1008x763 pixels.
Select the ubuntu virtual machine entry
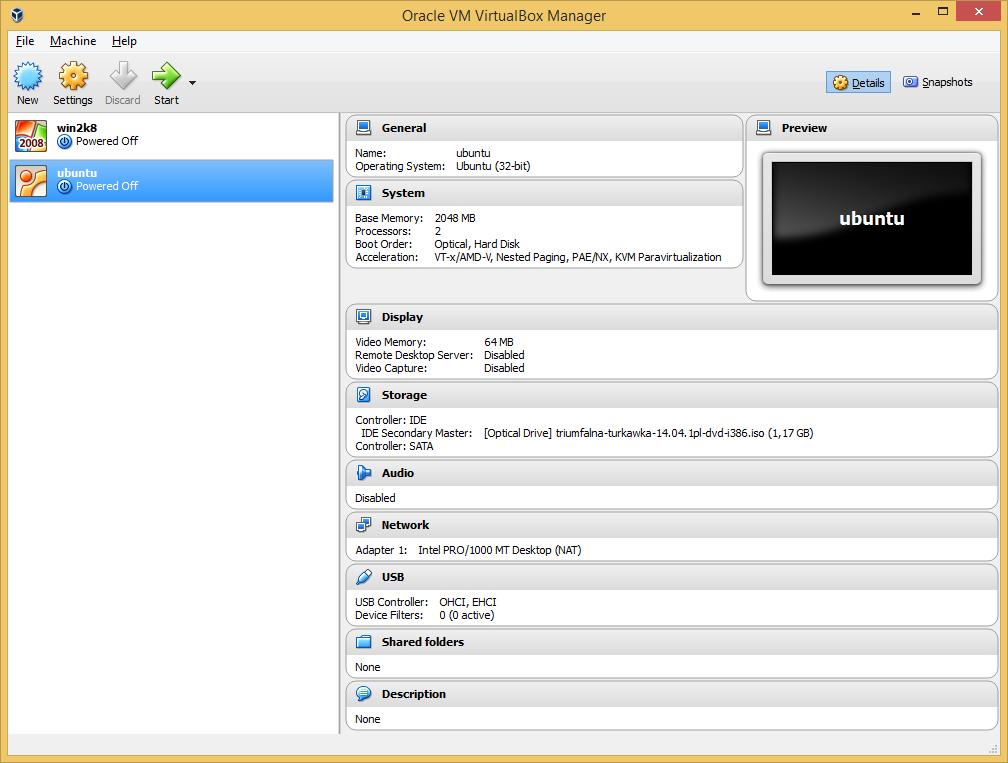(172, 181)
